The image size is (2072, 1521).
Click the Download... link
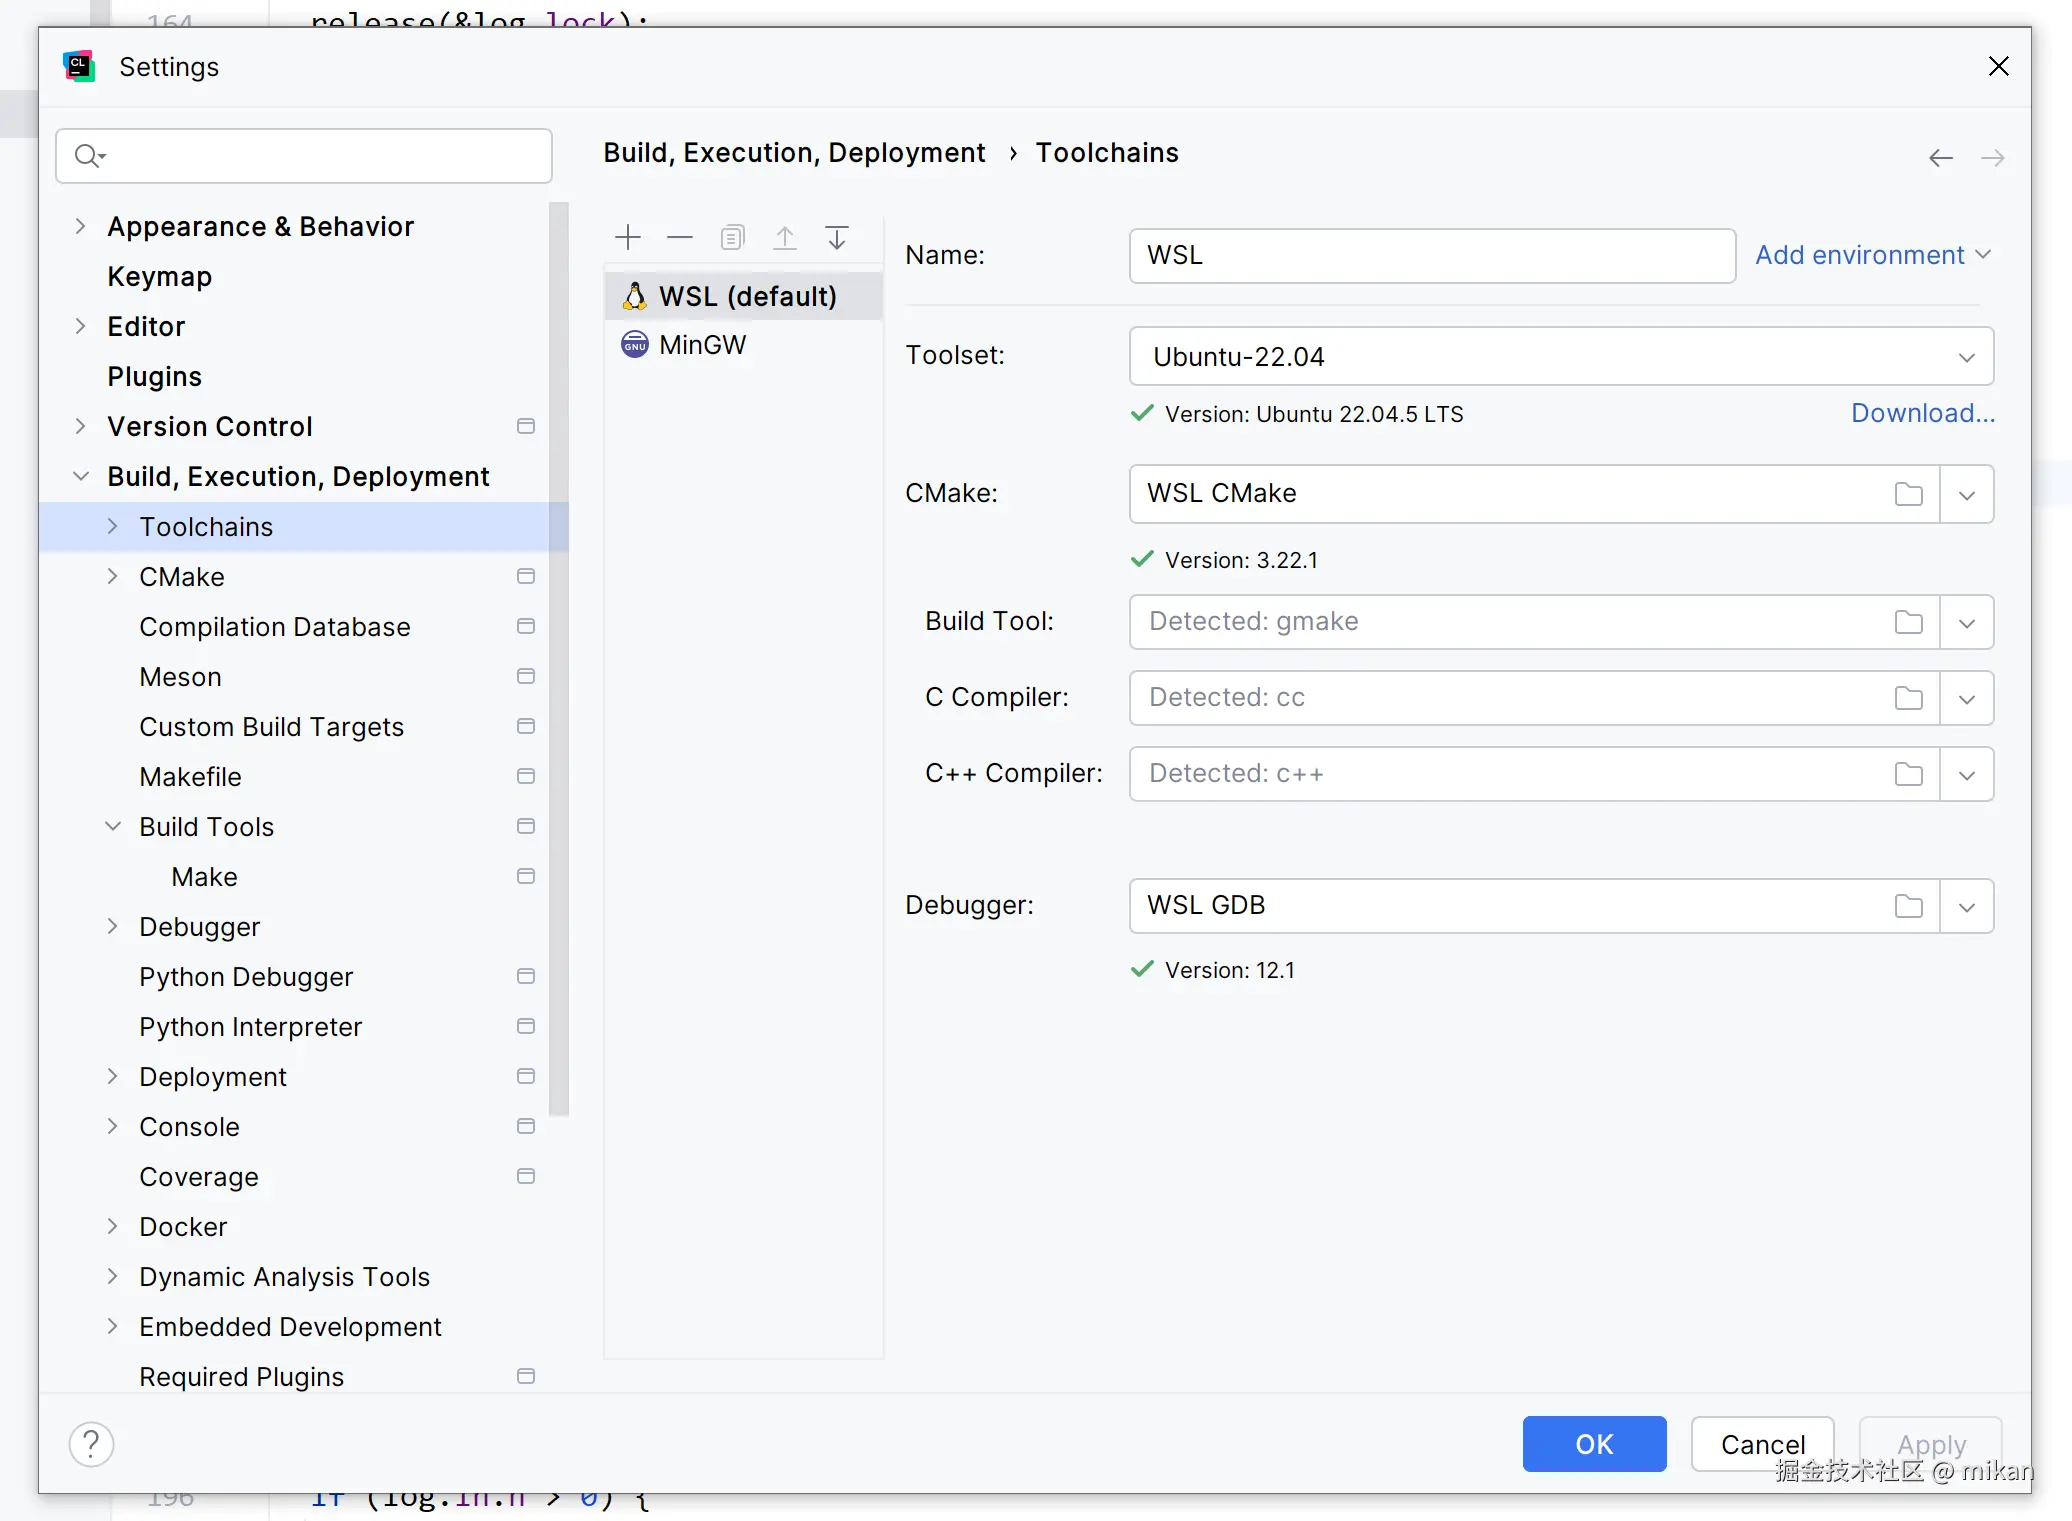pos(1921,414)
